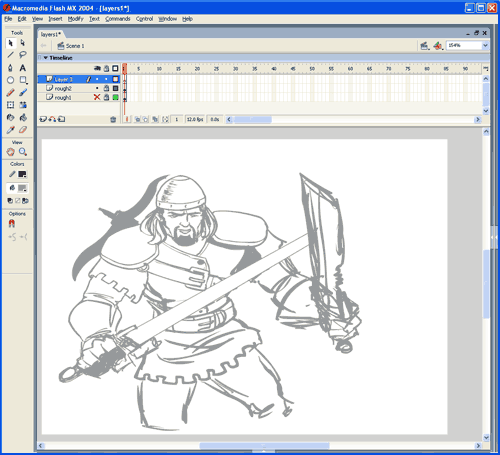Click the Insert Layer icon
Viewport: 500px width, 455px height.
pos(43,119)
